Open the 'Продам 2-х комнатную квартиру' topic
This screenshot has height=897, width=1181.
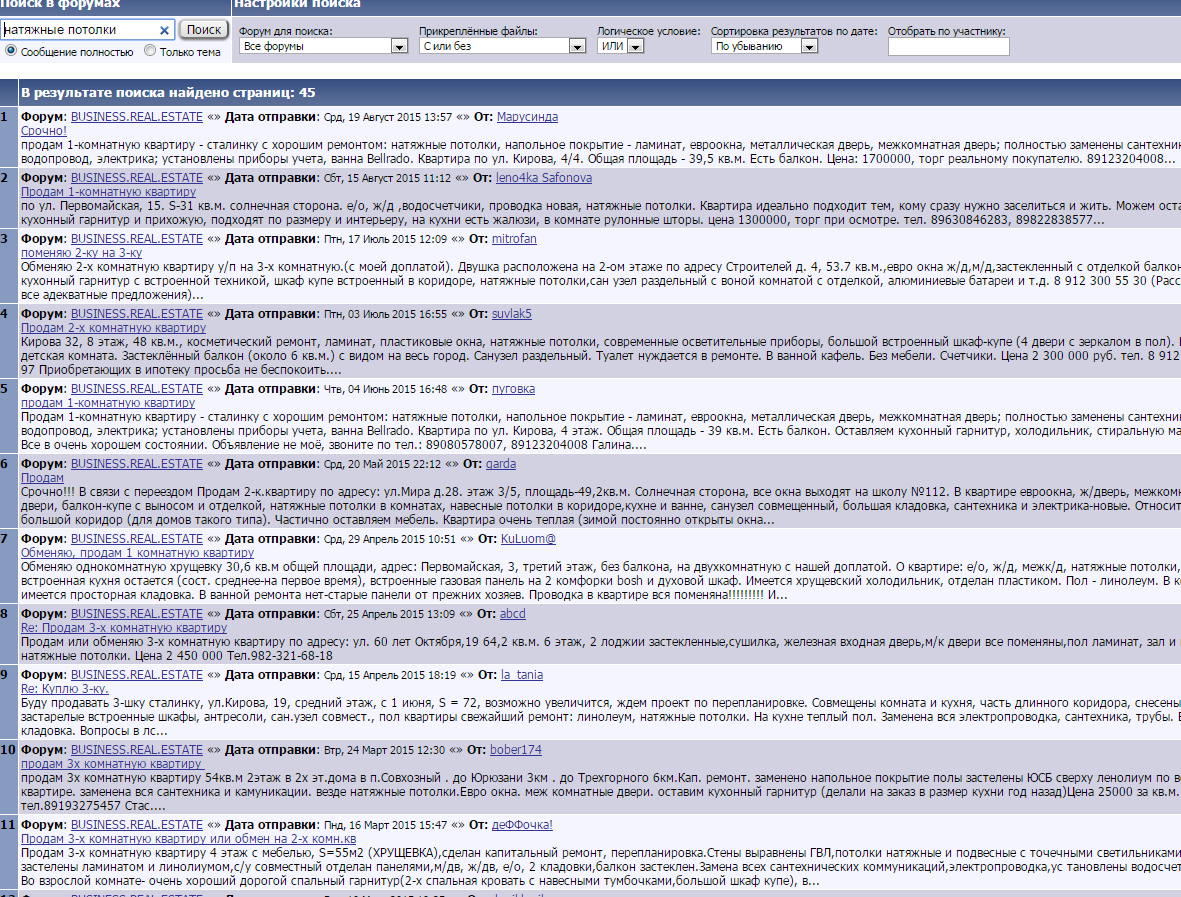click(x=113, y=328)
